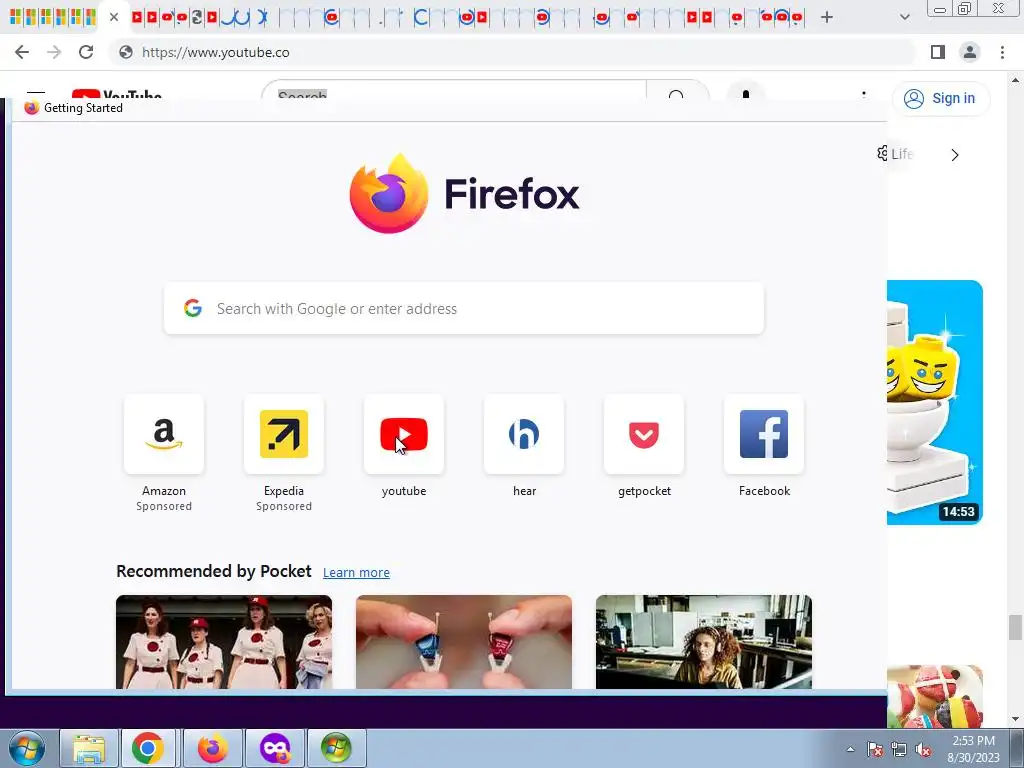Screen dimensions: 1024x768
Task: Open Windows Explorer from taskbar
Action: coord(89,748)
